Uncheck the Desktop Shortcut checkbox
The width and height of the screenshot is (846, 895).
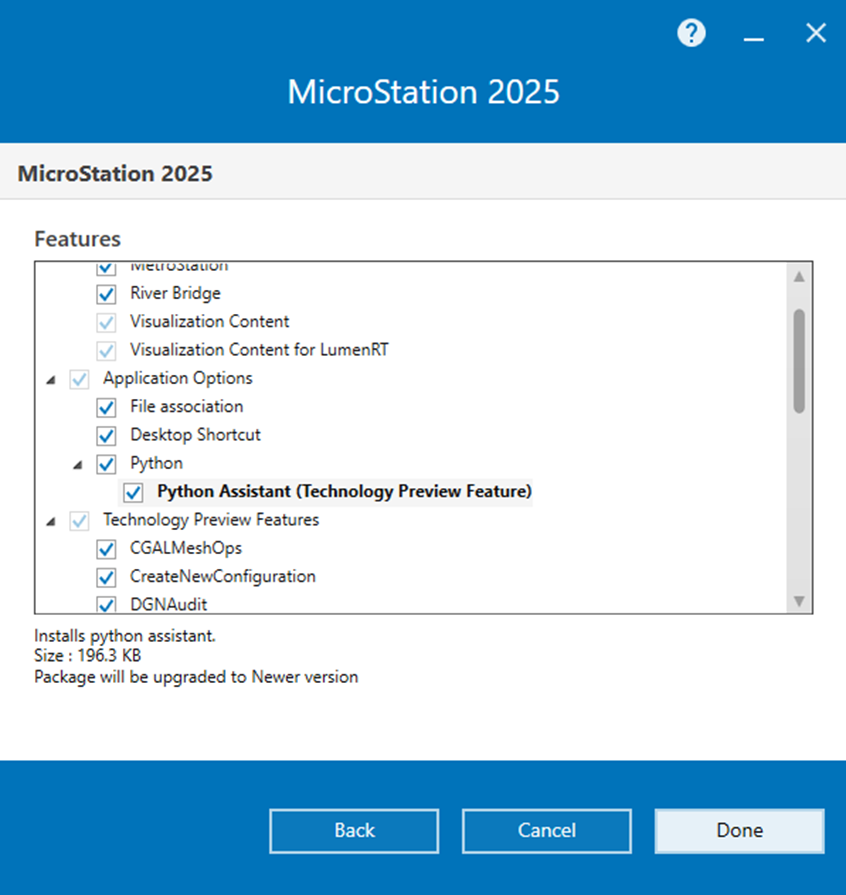(x=106, y=436)
